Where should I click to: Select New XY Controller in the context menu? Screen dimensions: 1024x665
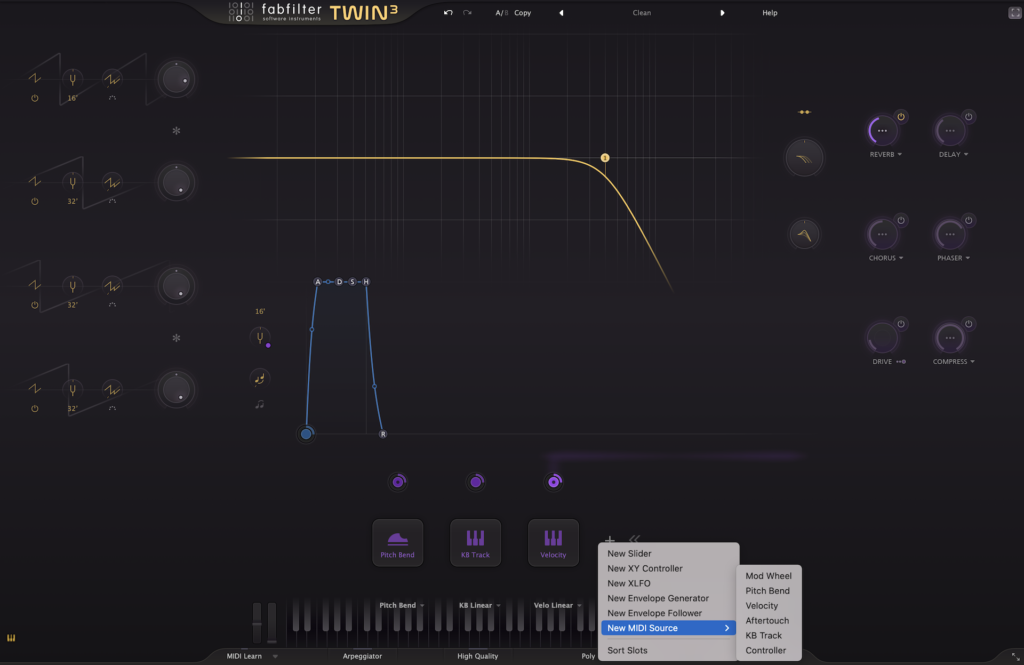click(645, 569)
